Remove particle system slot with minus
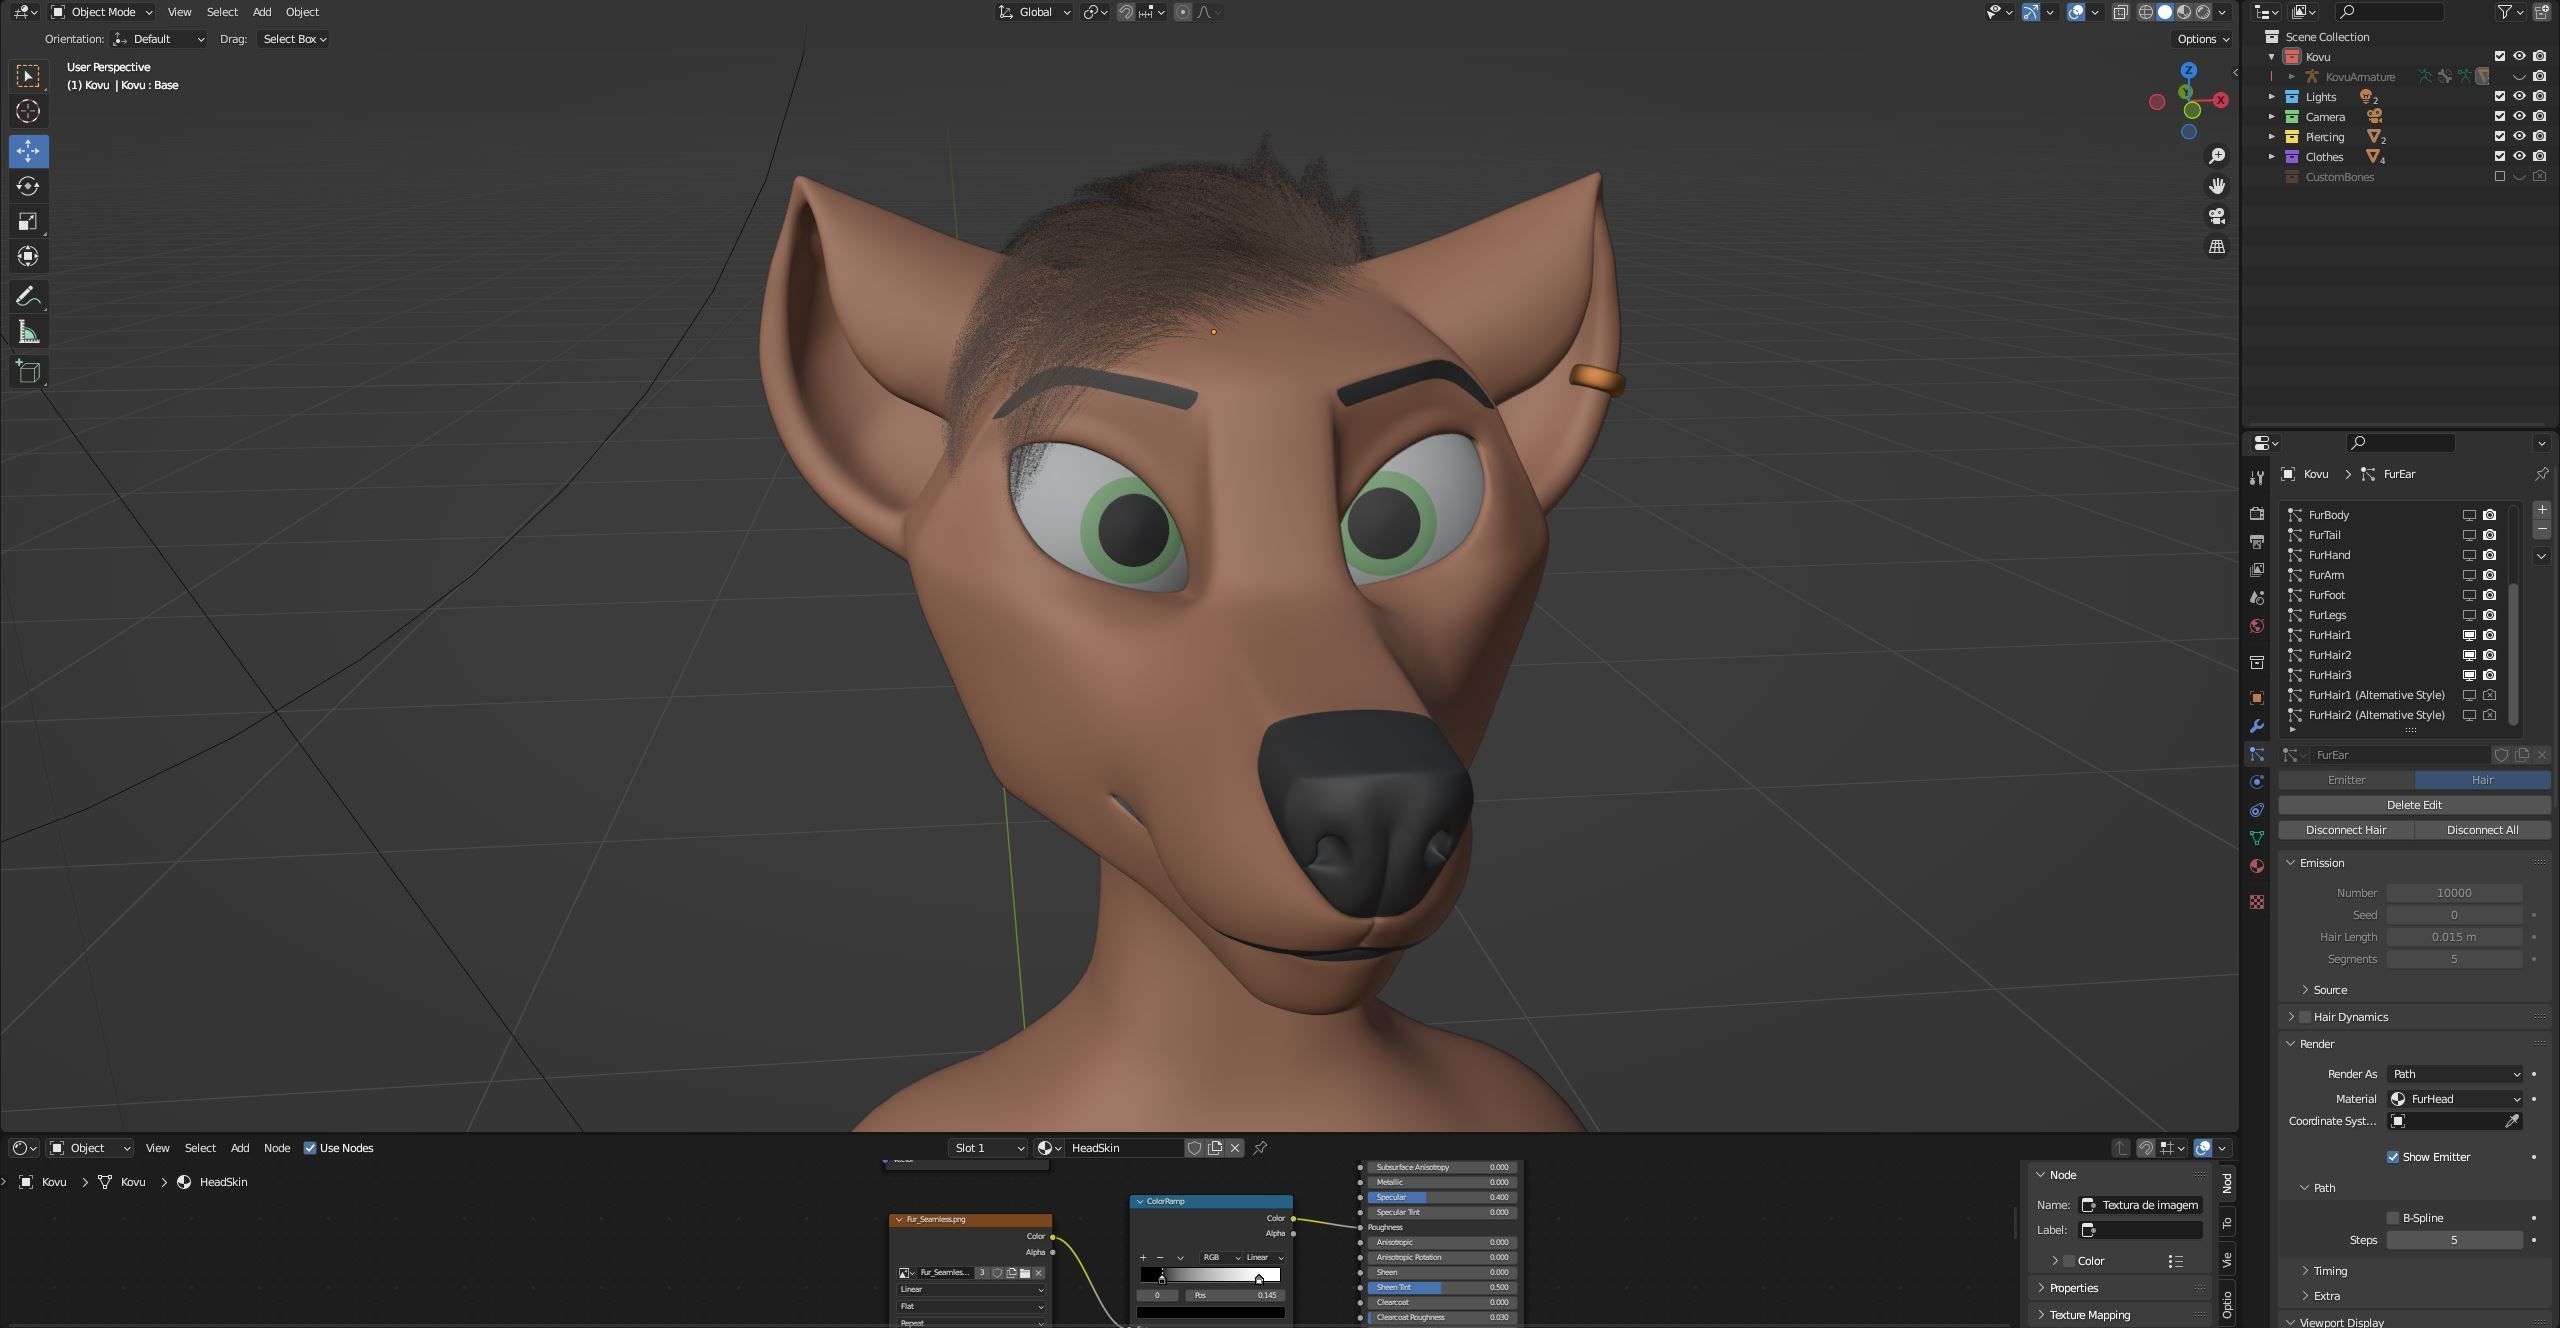Screen dimensions: 2560x1328 (x=2541, y=529)
